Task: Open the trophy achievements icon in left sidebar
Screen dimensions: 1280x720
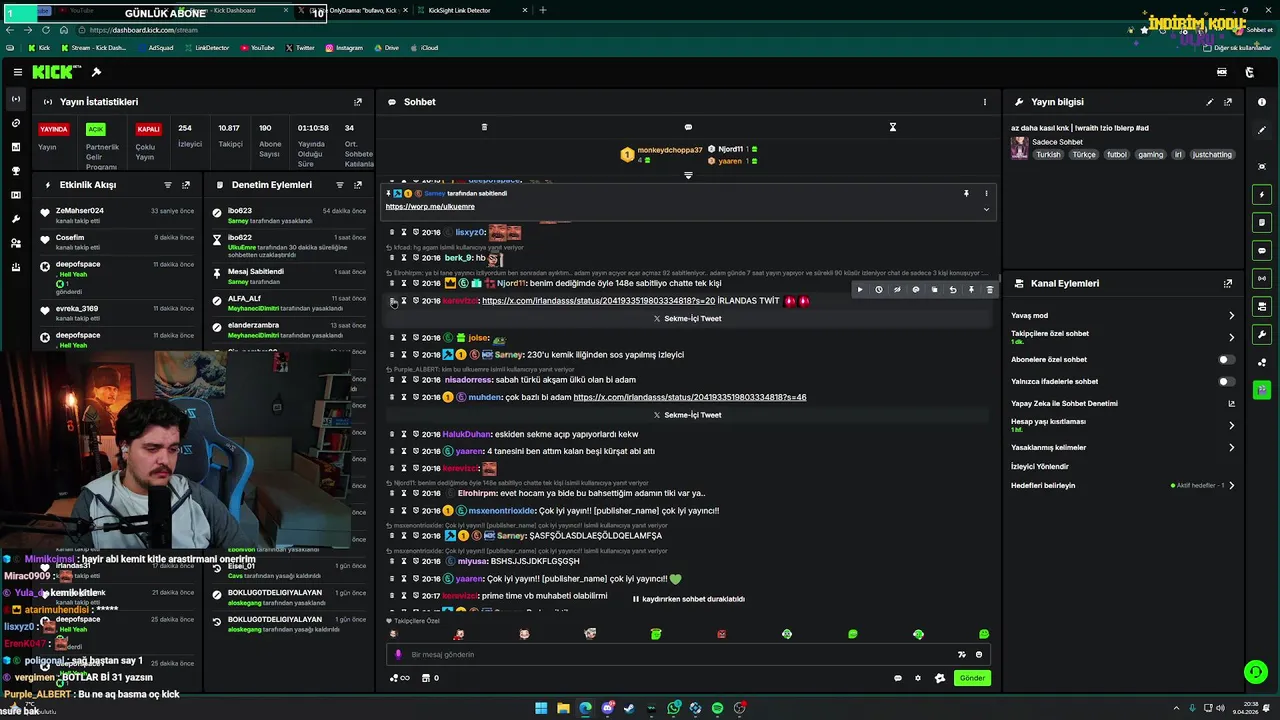Action: (x=15, y=171)
